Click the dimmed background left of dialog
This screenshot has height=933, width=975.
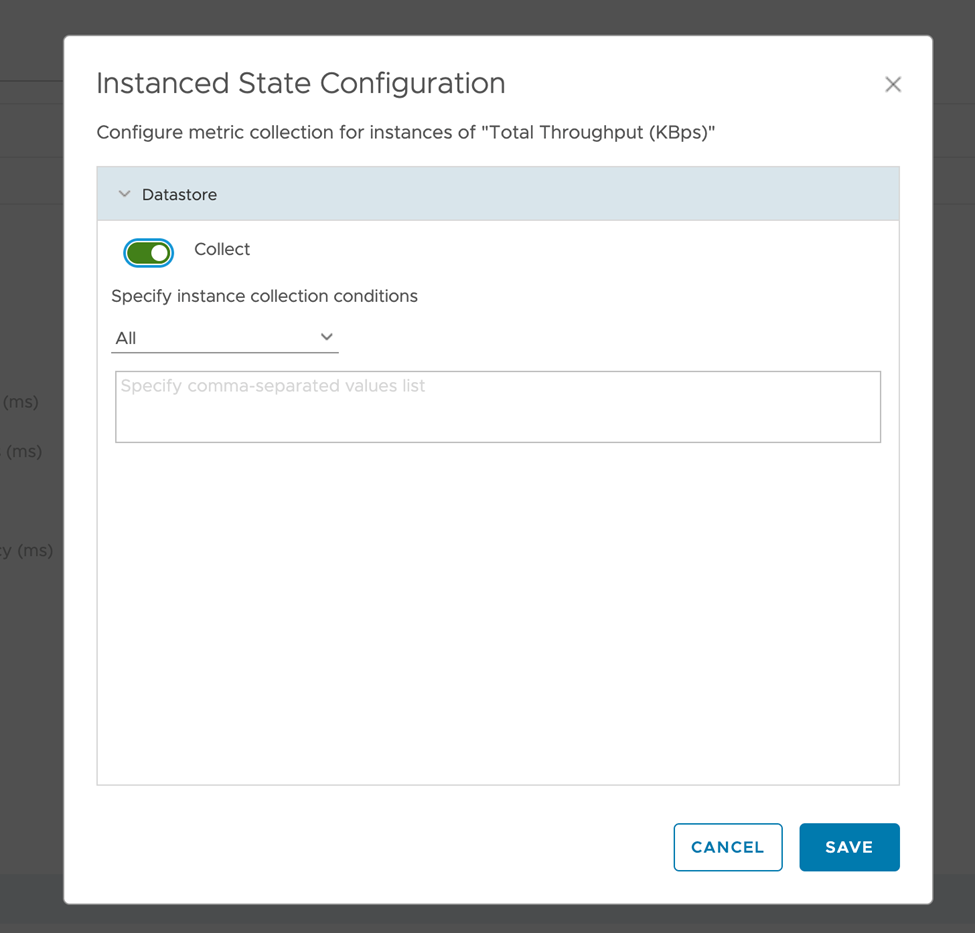[30, 300]
